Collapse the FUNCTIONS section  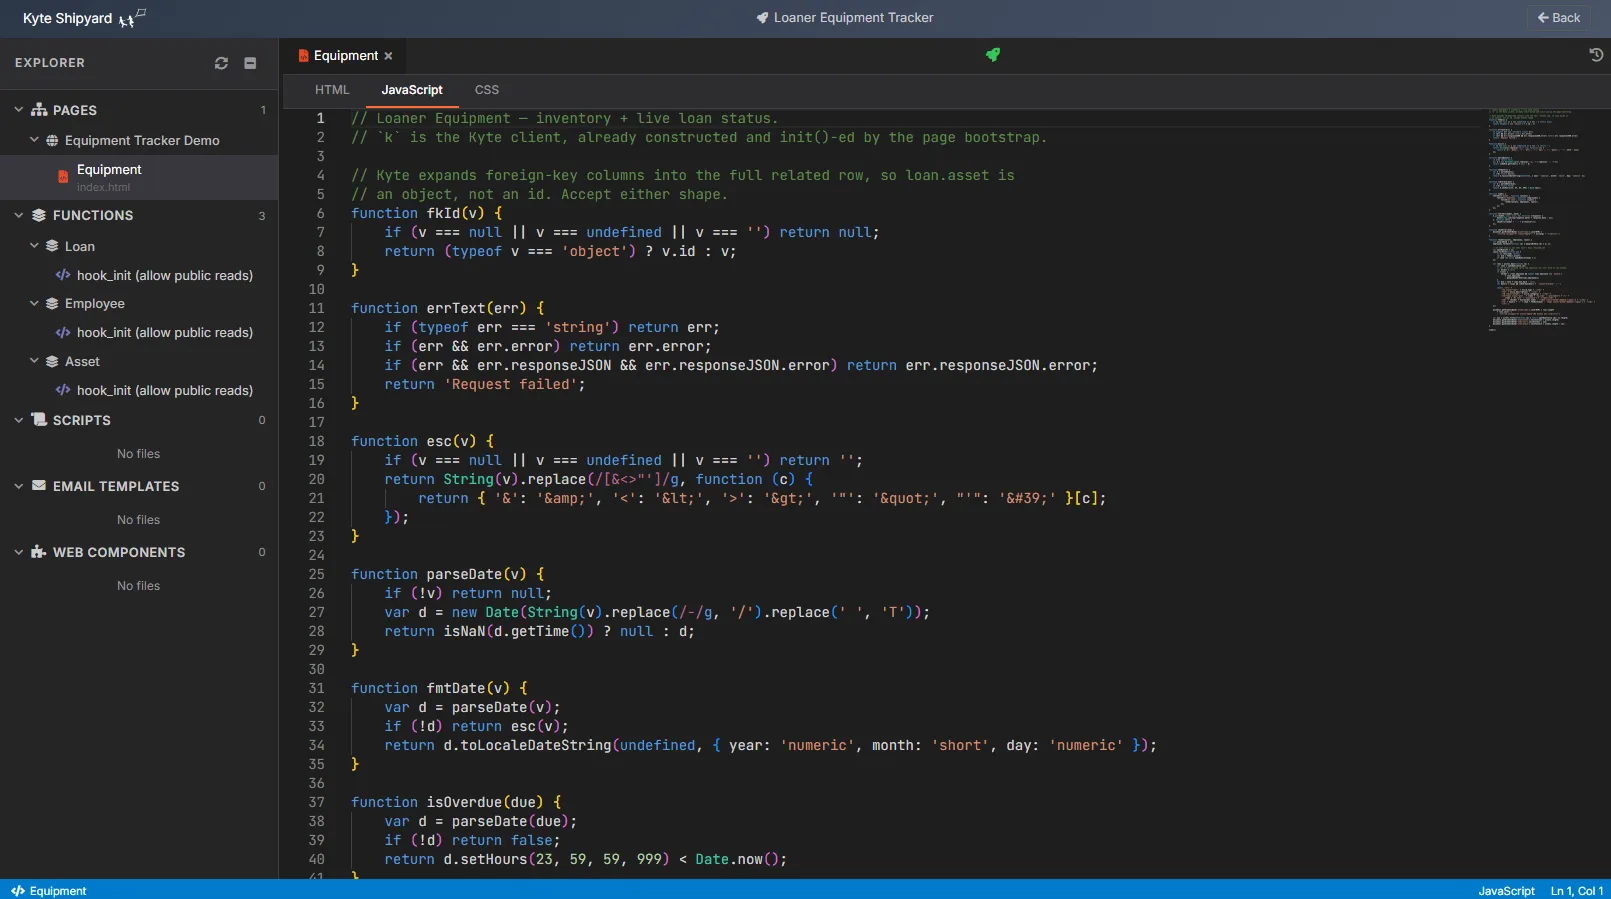[18, 215]
